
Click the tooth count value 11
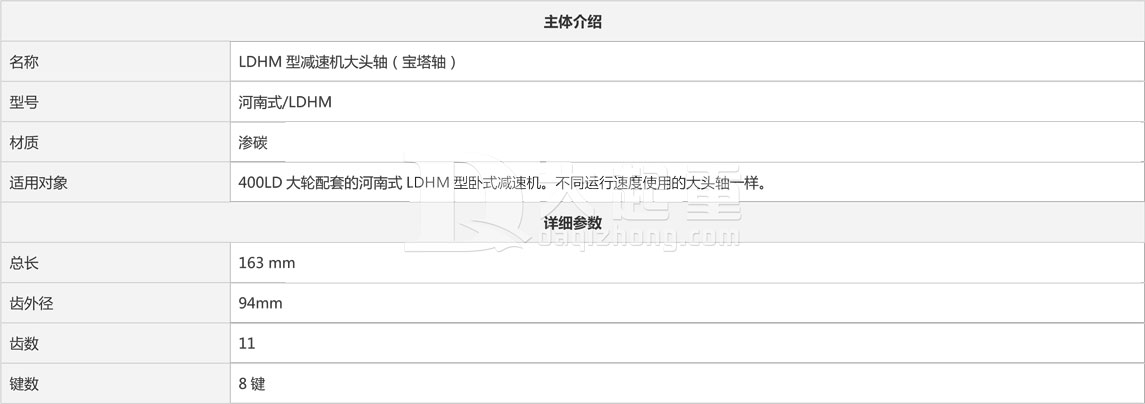[x=247, y=343]
